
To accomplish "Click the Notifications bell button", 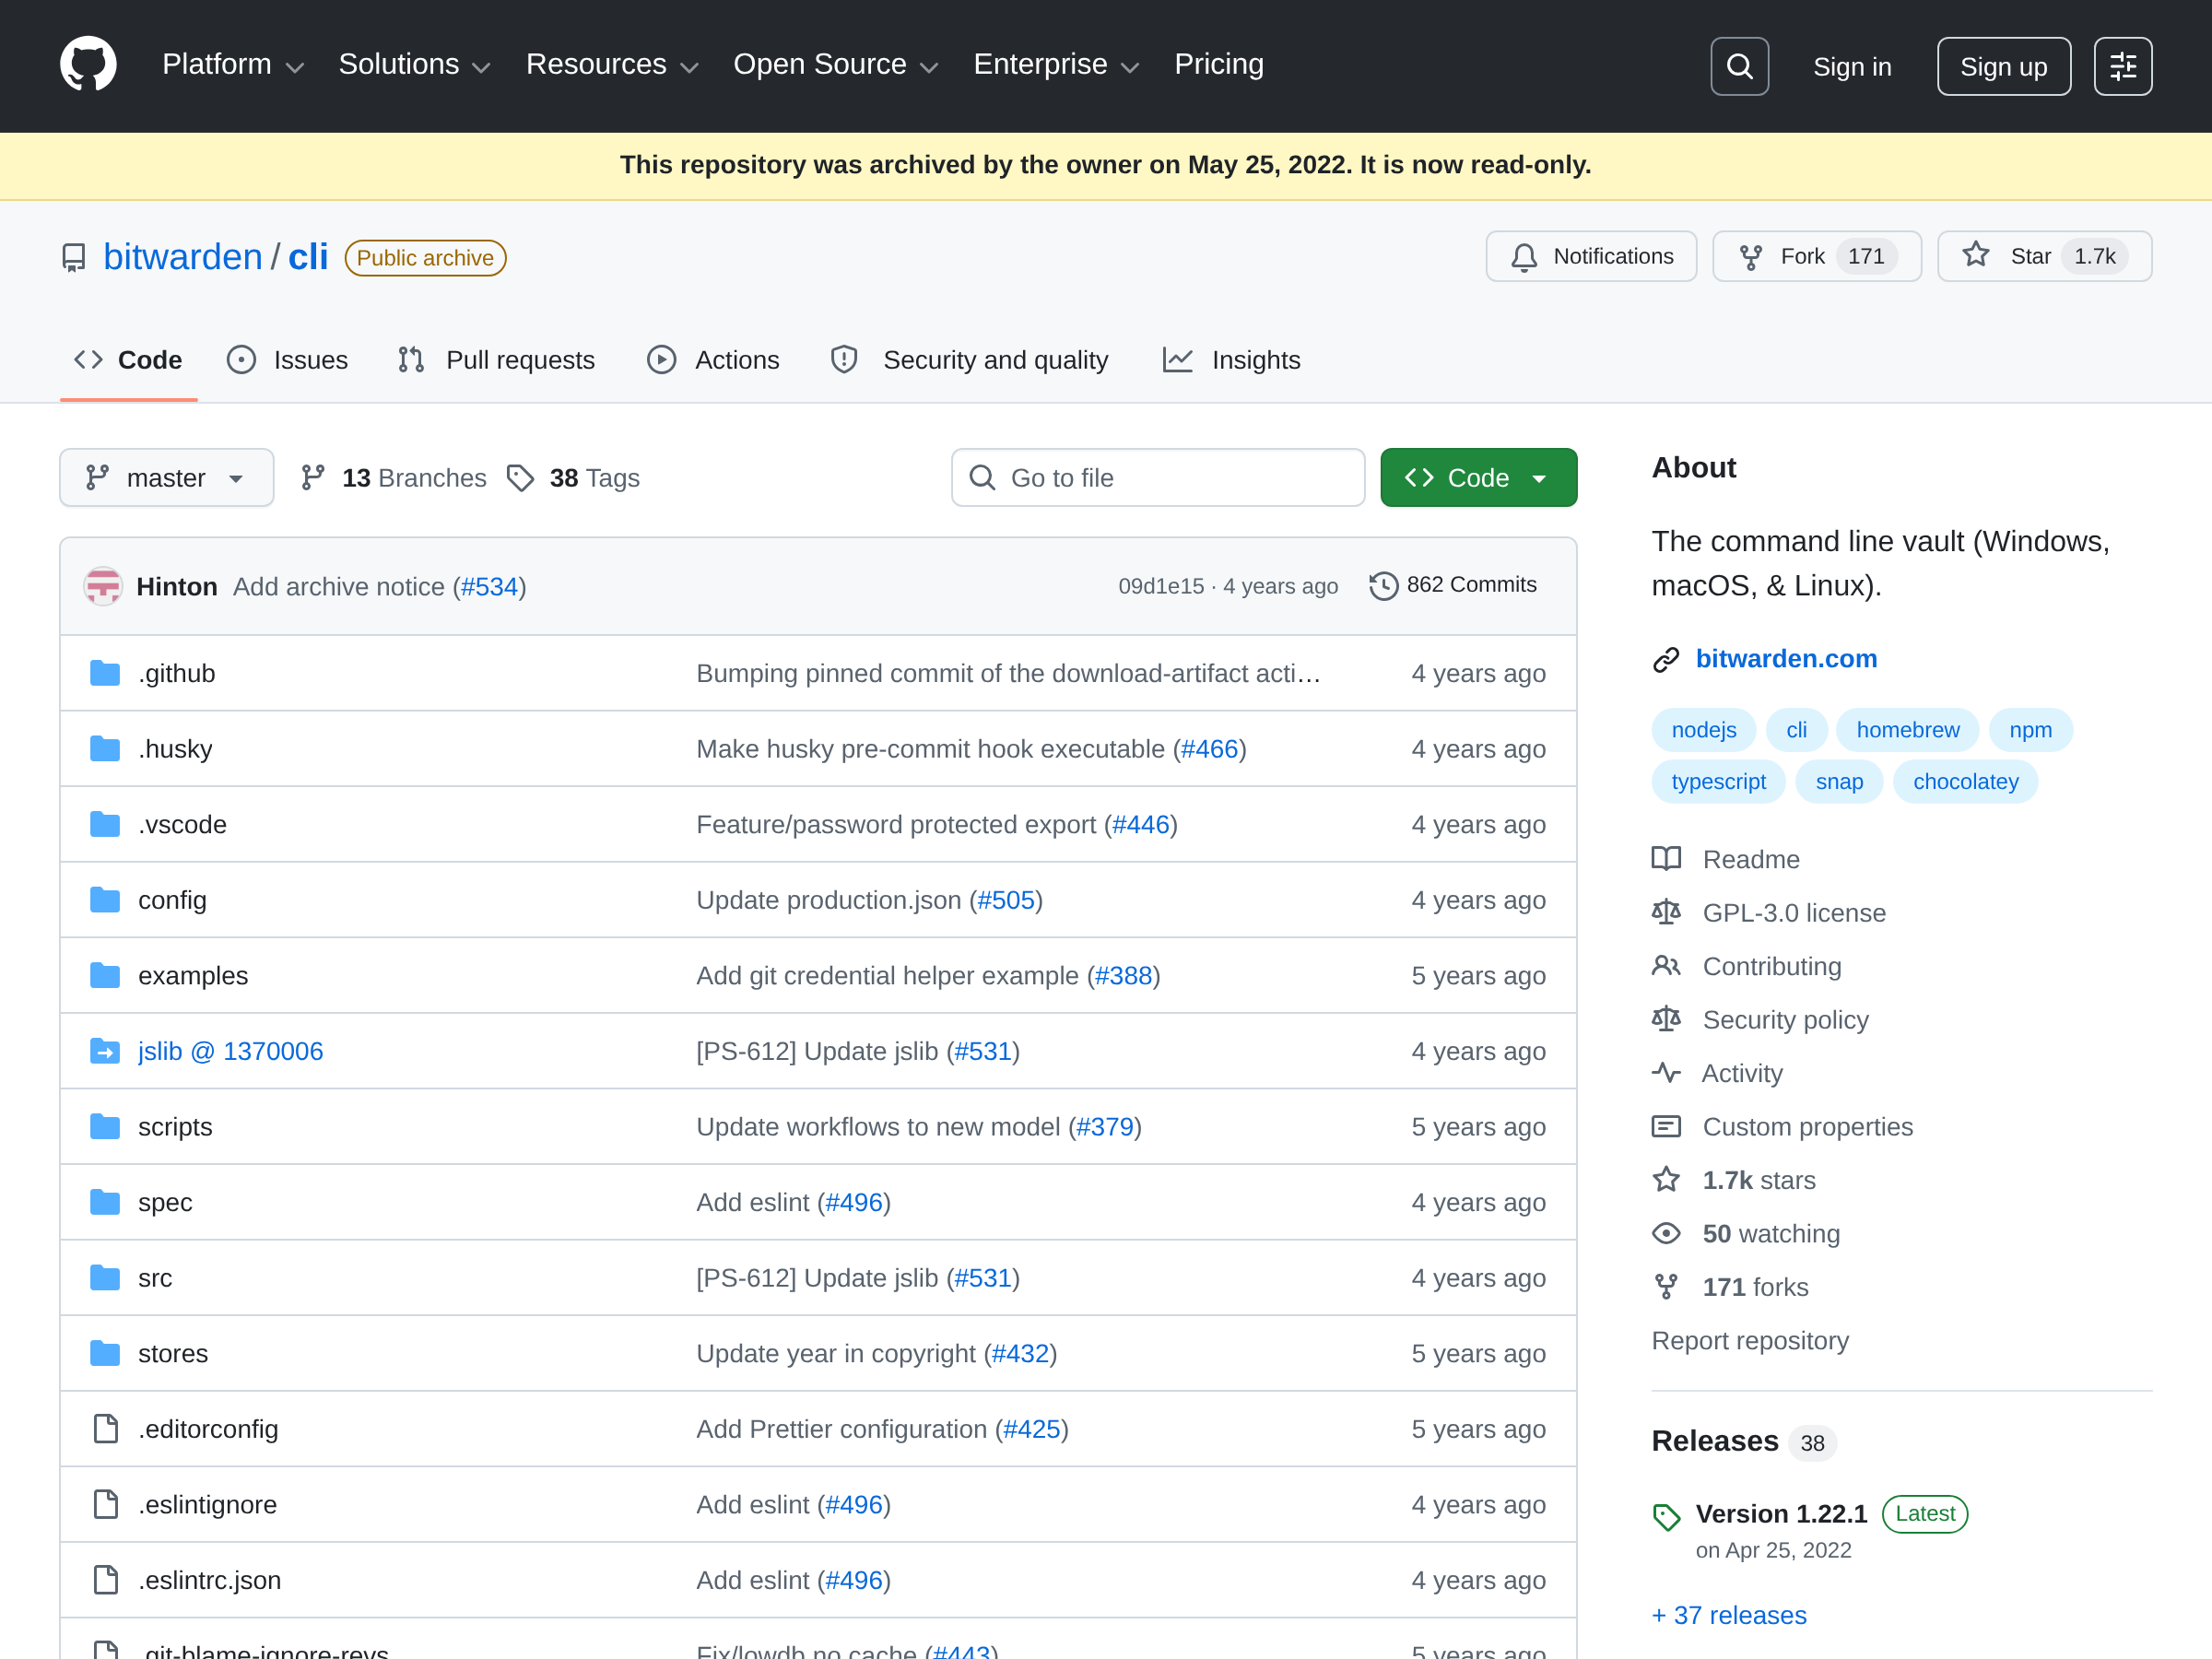I will click(1590, 257).
